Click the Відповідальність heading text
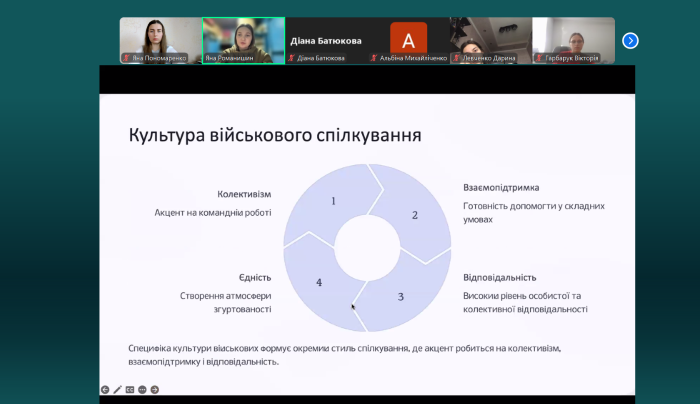Image resolution: width=700 pixels, height=404 pixels. (x=500, y=277)
